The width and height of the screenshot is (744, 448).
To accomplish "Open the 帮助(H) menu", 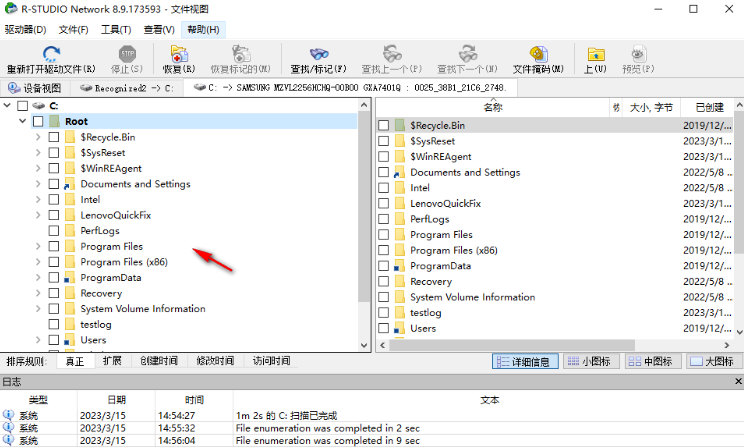I will [203, 30].
